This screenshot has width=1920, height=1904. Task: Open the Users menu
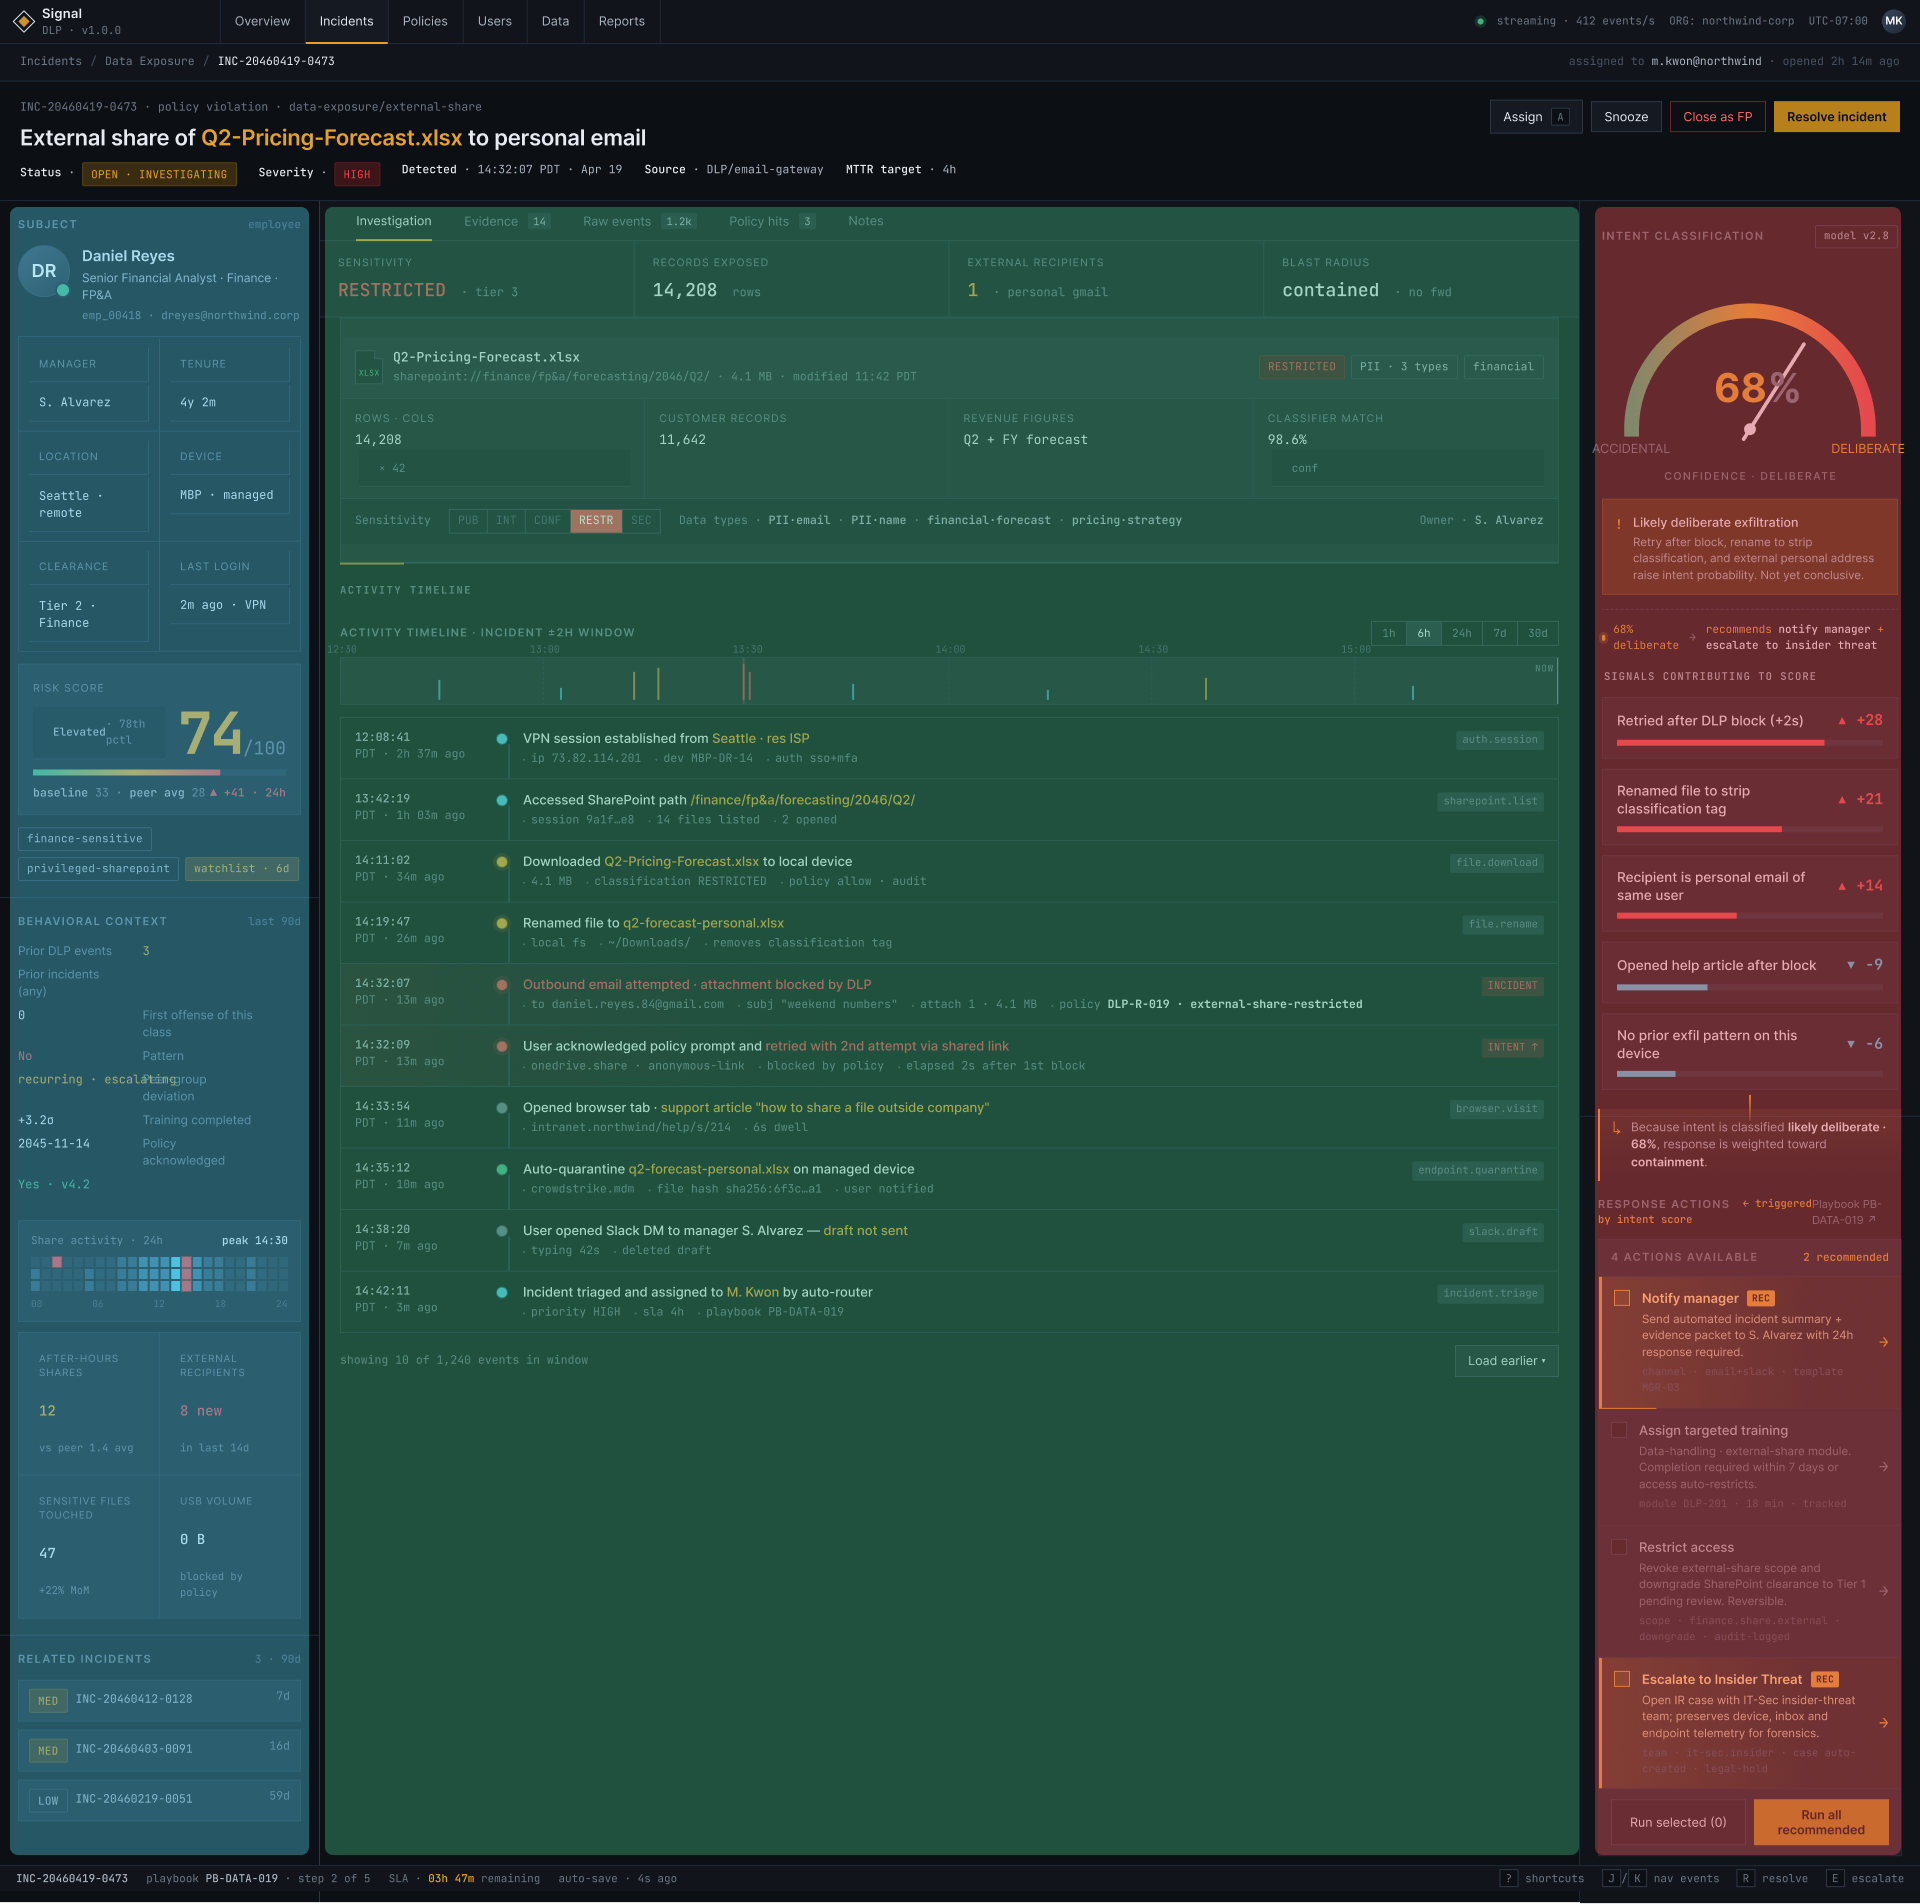494,21
